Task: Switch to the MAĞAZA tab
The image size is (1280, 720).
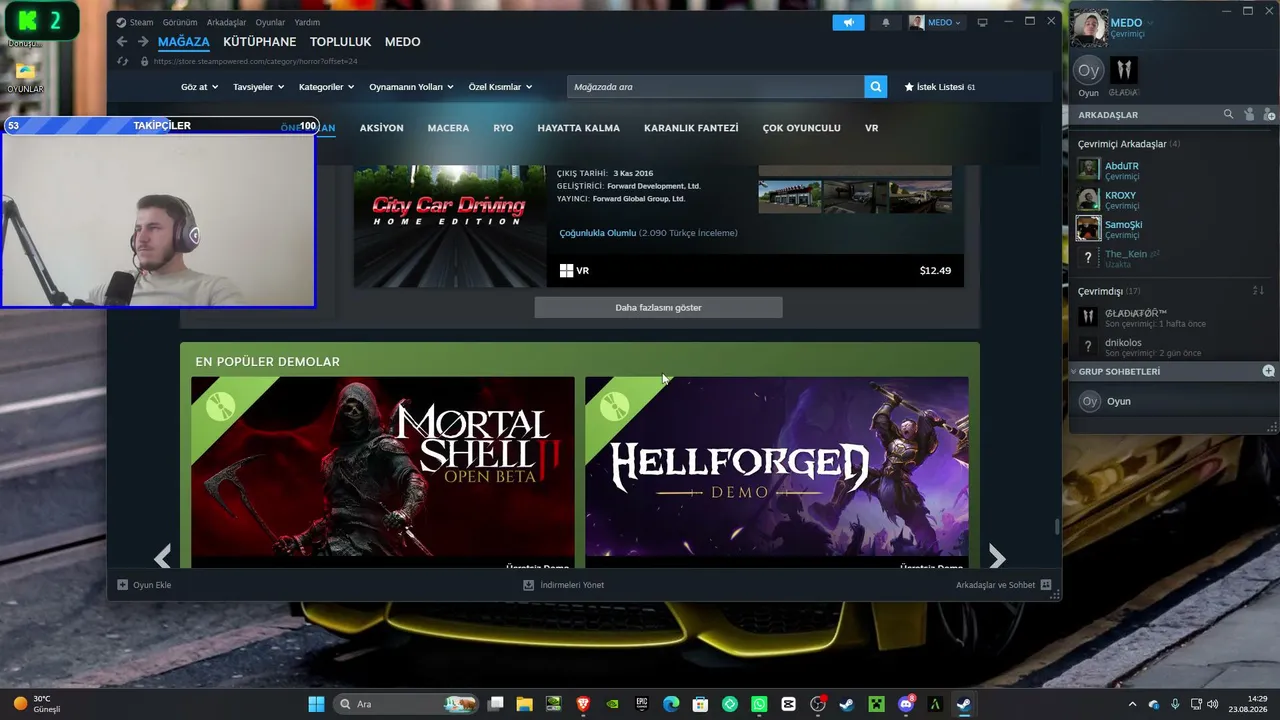Action: [184, 42]
